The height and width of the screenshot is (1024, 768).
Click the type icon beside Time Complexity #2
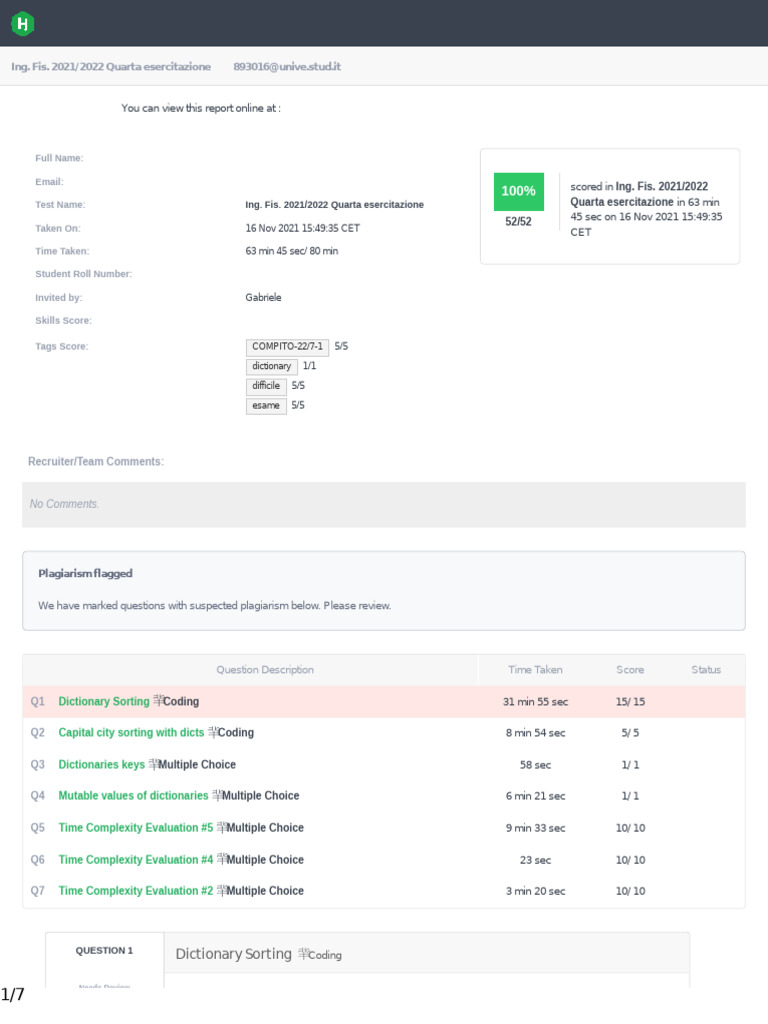[x=221, y=890]
